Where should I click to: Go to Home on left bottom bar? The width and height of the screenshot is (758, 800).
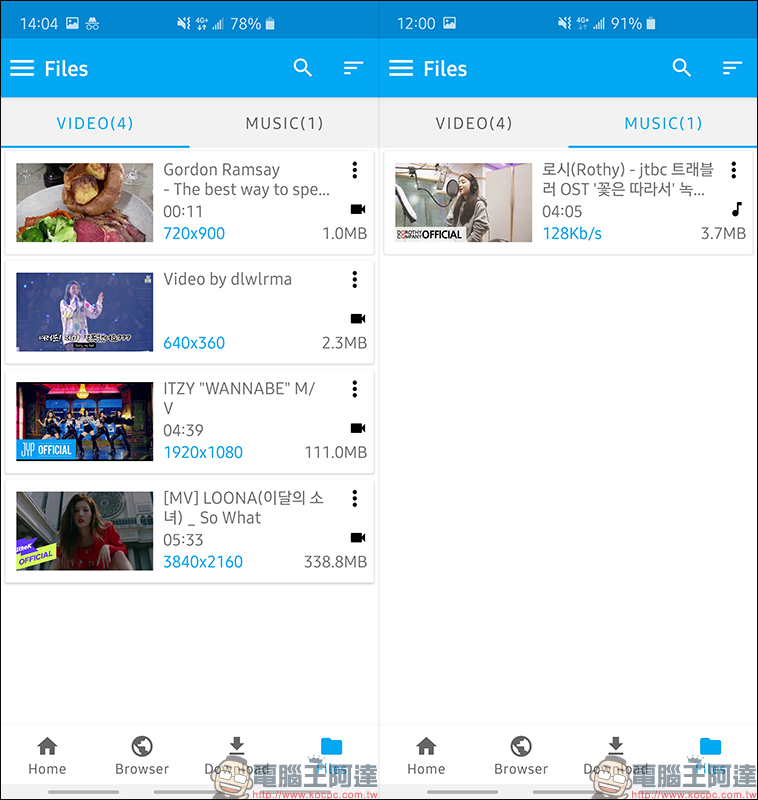(x=47, y=756)
